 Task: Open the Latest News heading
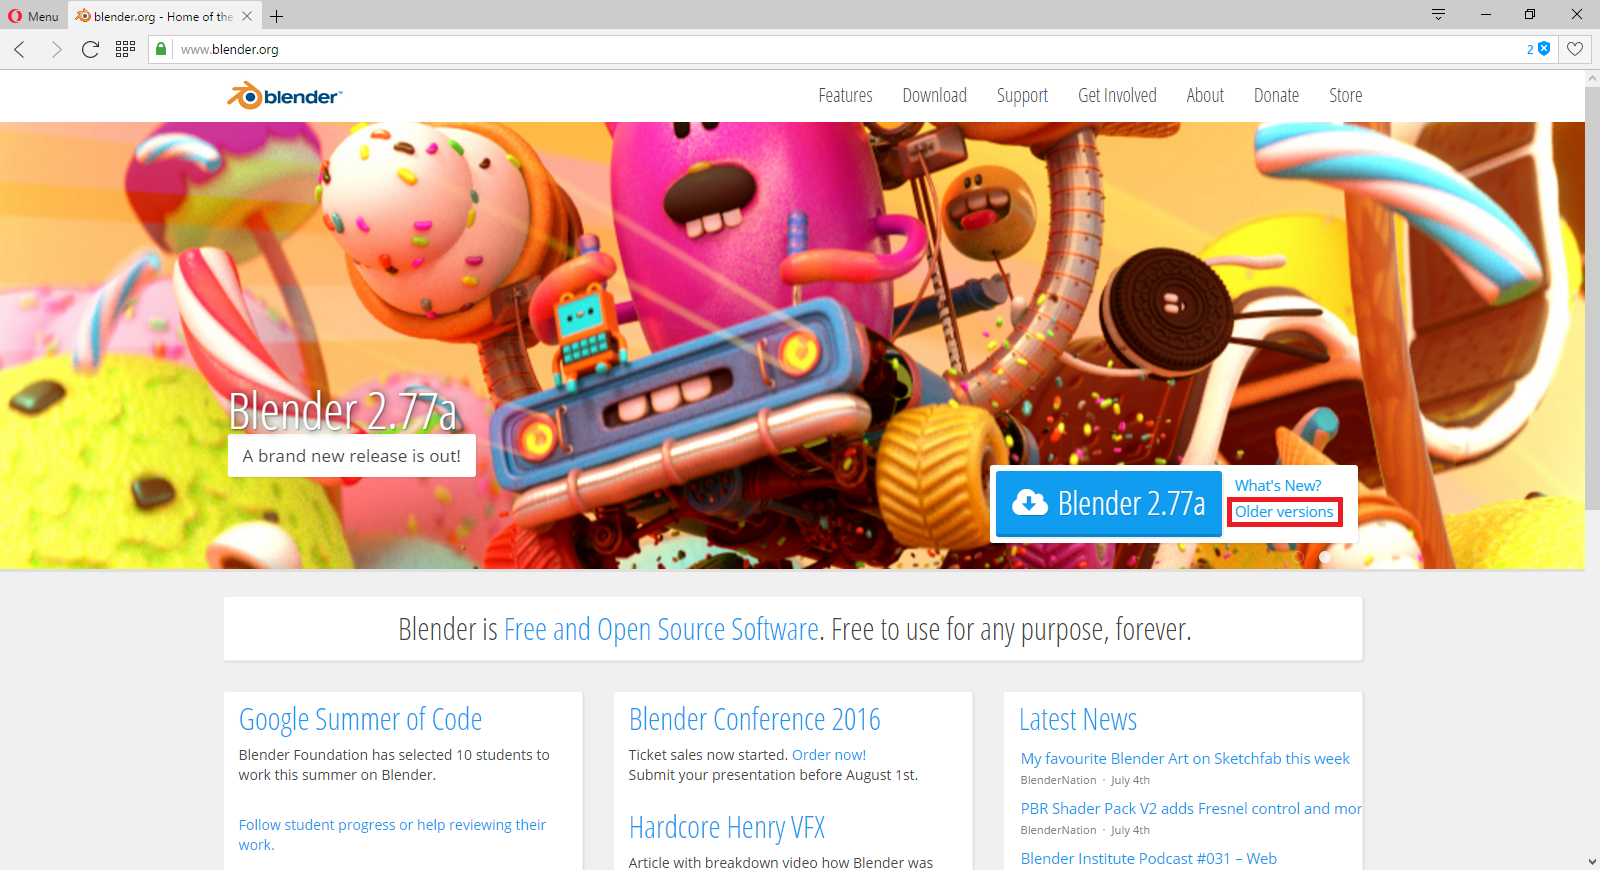click(x=1077, y=719)
